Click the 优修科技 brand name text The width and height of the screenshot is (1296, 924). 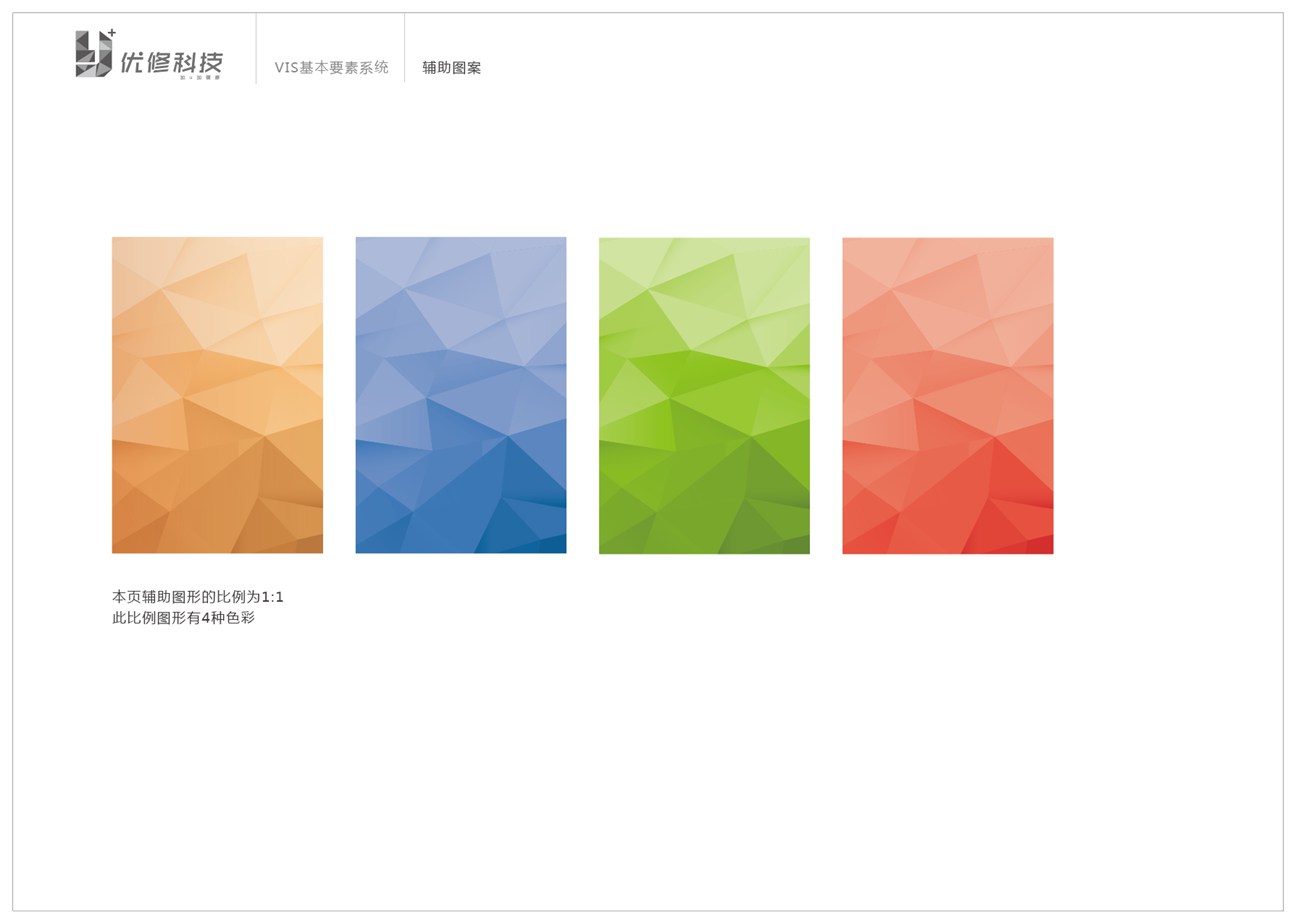(171, 62)
